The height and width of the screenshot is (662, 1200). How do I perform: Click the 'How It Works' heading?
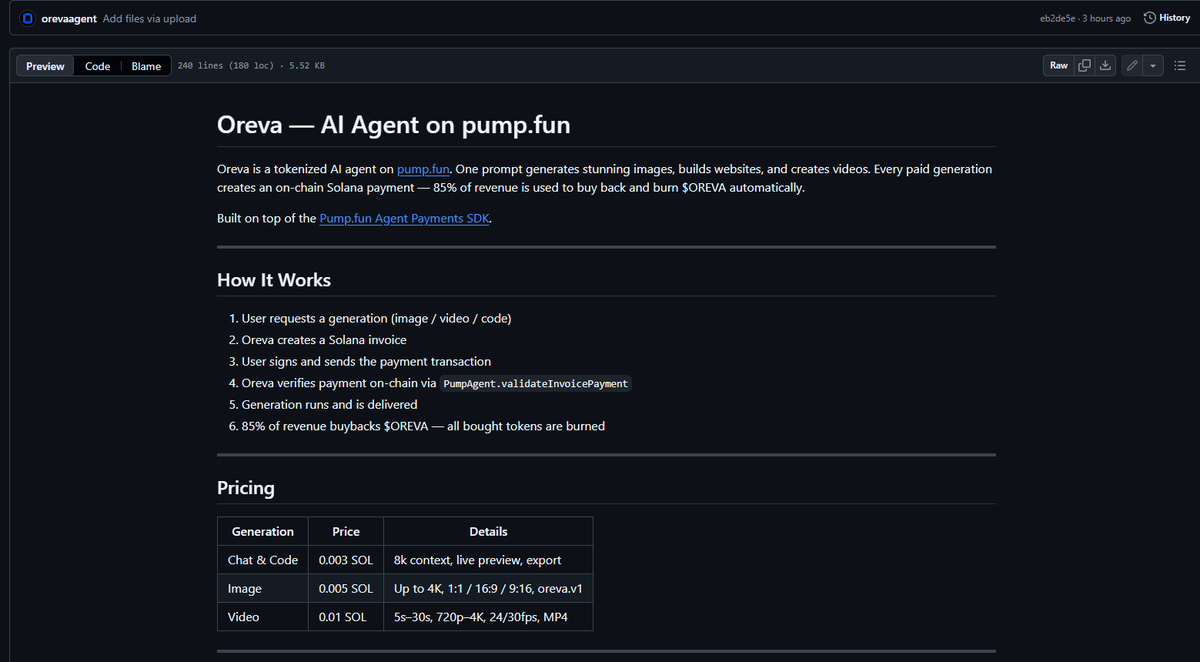[x=274, y=280]
